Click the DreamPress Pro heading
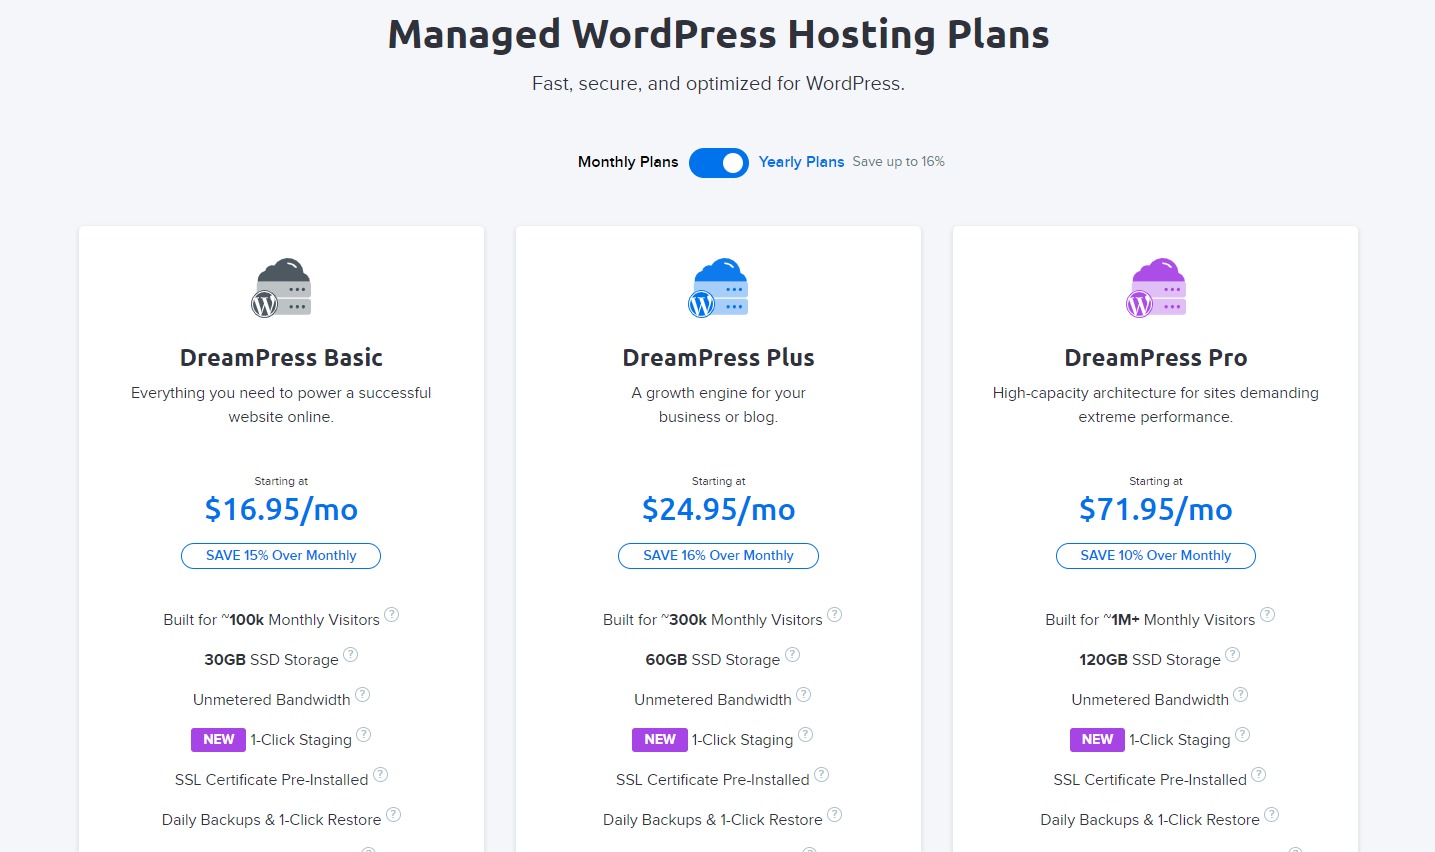The image size is (1435, 852). click(x=1156, y=358)
